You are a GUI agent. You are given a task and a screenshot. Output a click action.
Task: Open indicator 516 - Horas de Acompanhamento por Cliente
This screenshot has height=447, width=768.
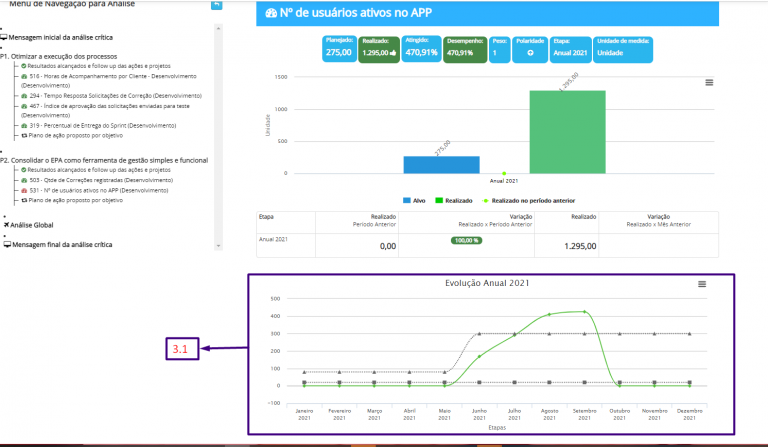click(x=109, y=81)
